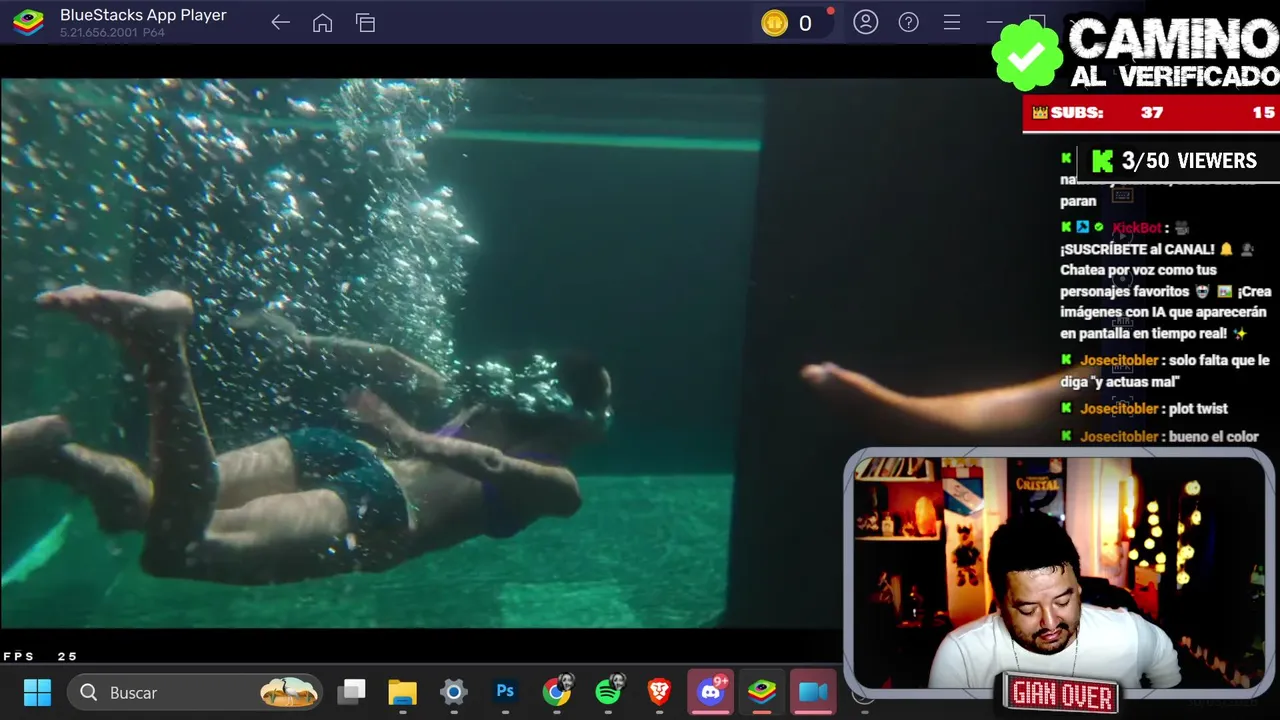This screenshot has height=720, width=1280.
Task: Click the KickBot username in chat
Action: pos(1137,228)
